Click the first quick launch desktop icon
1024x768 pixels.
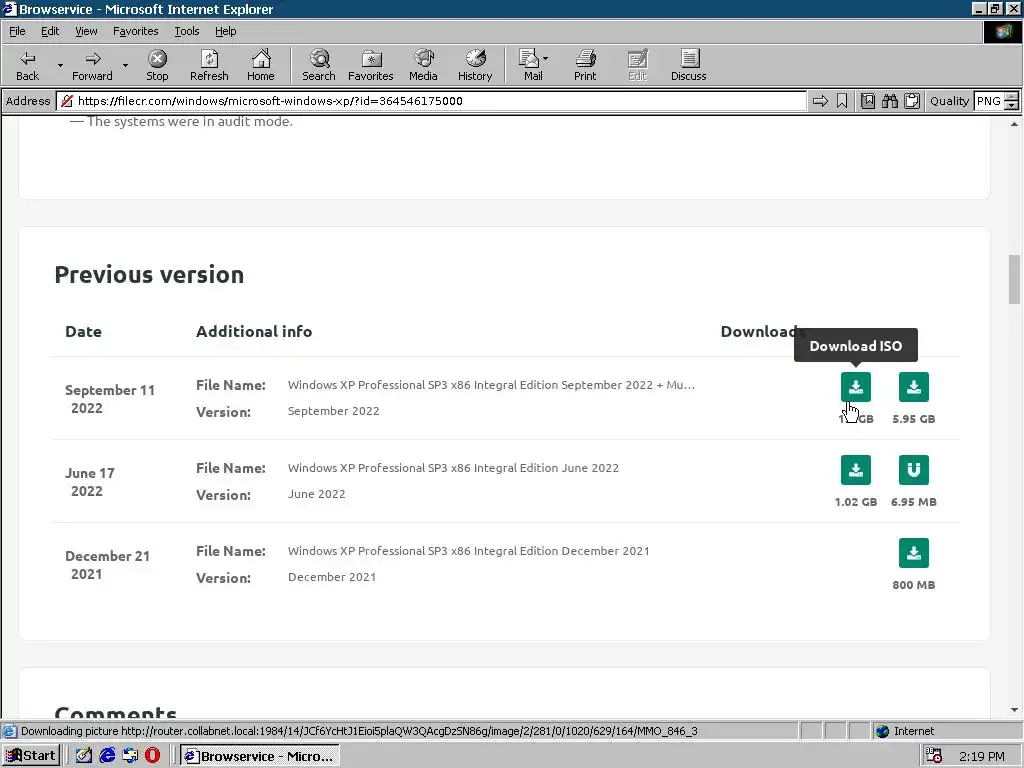click(x=84, y=756)
